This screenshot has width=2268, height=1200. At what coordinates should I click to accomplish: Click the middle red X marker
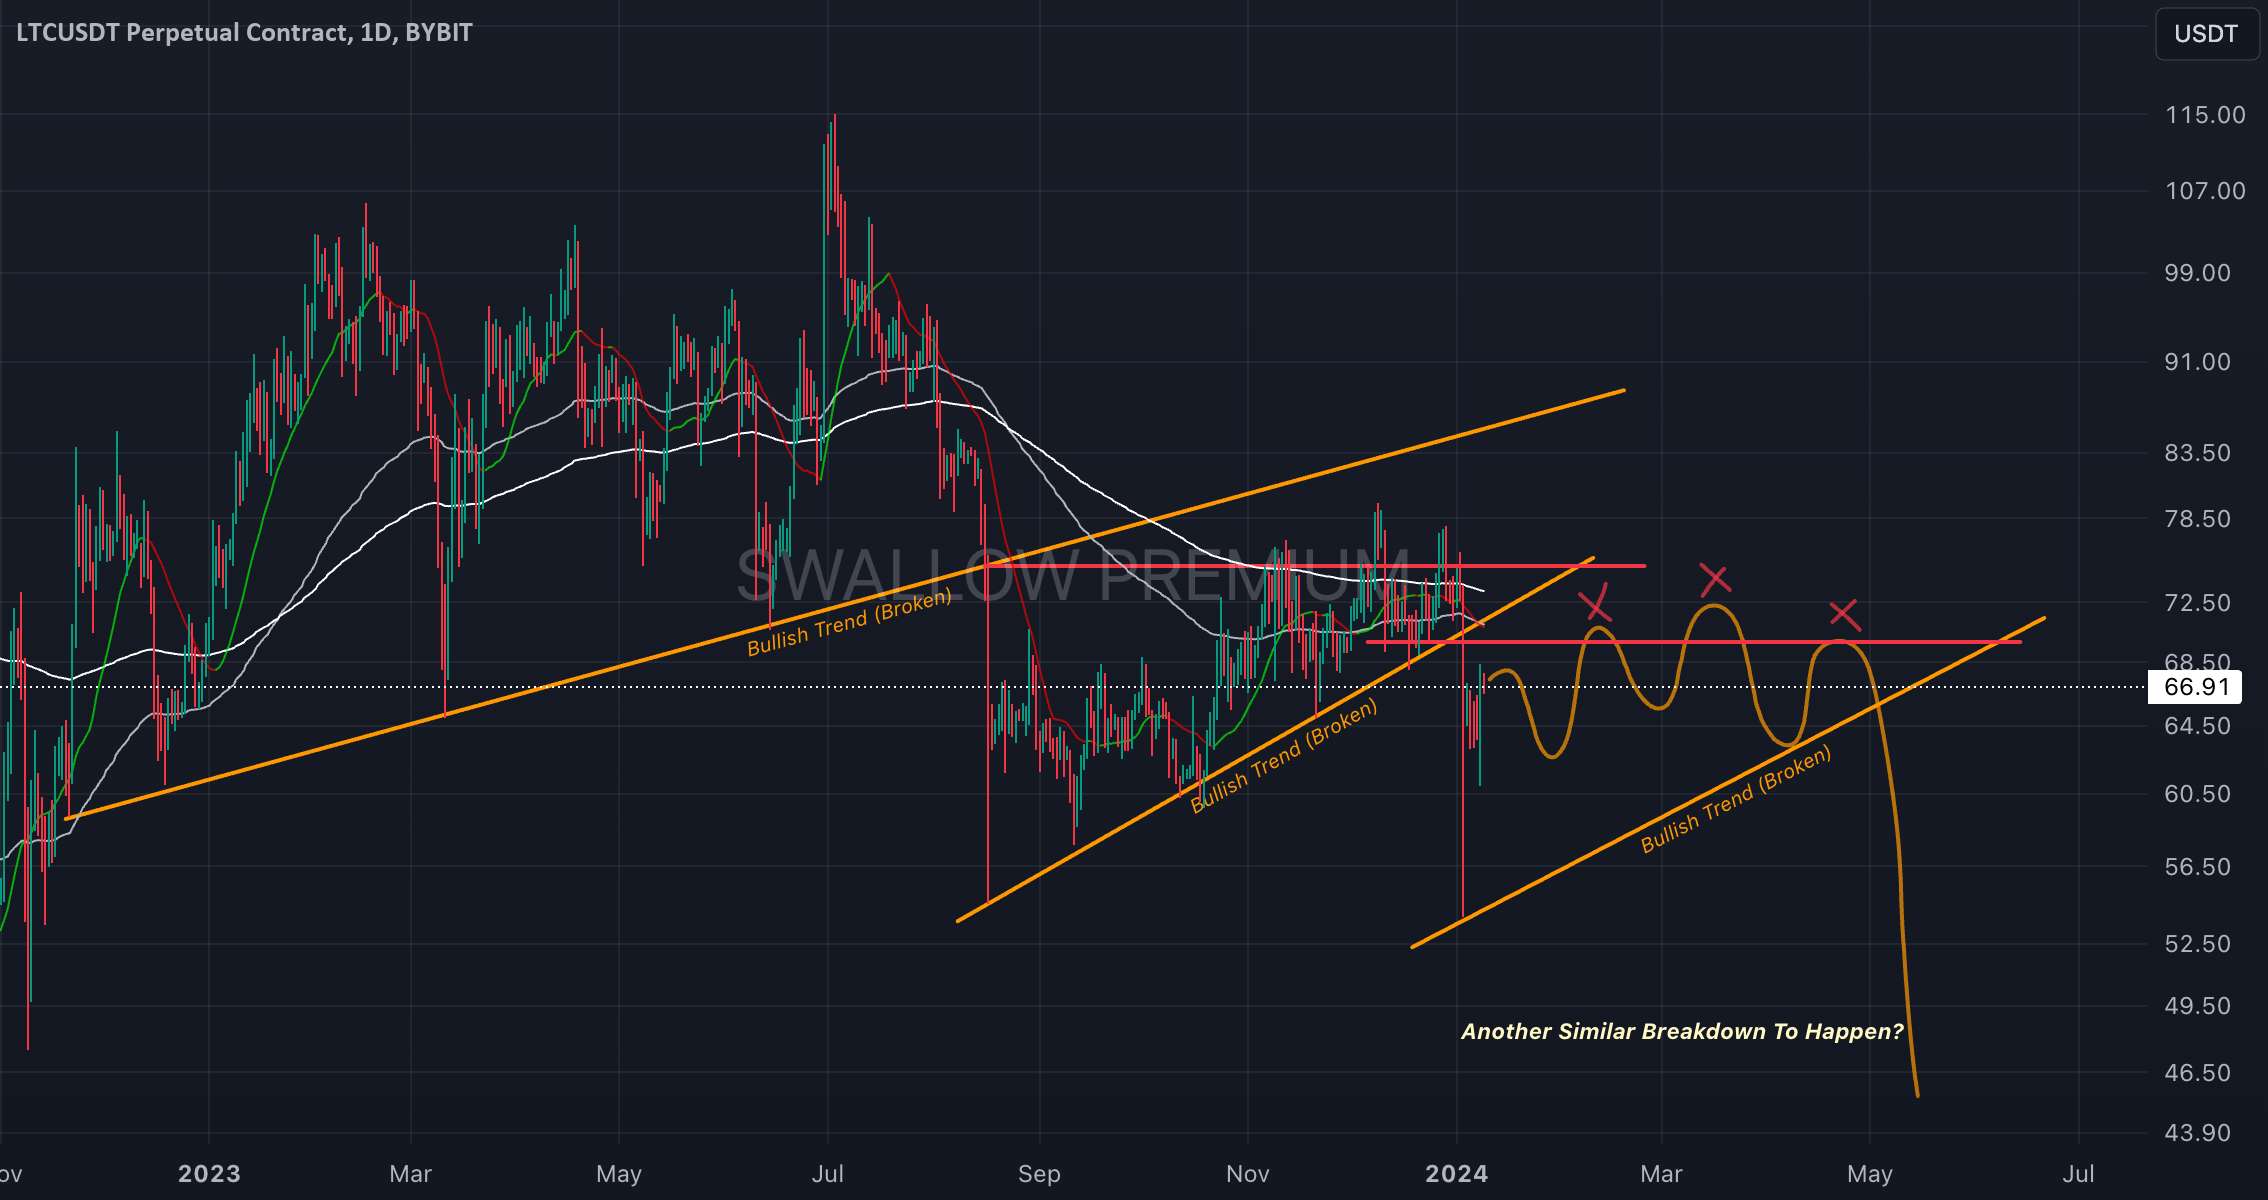pyautogui.click(x=1715, y=579)
